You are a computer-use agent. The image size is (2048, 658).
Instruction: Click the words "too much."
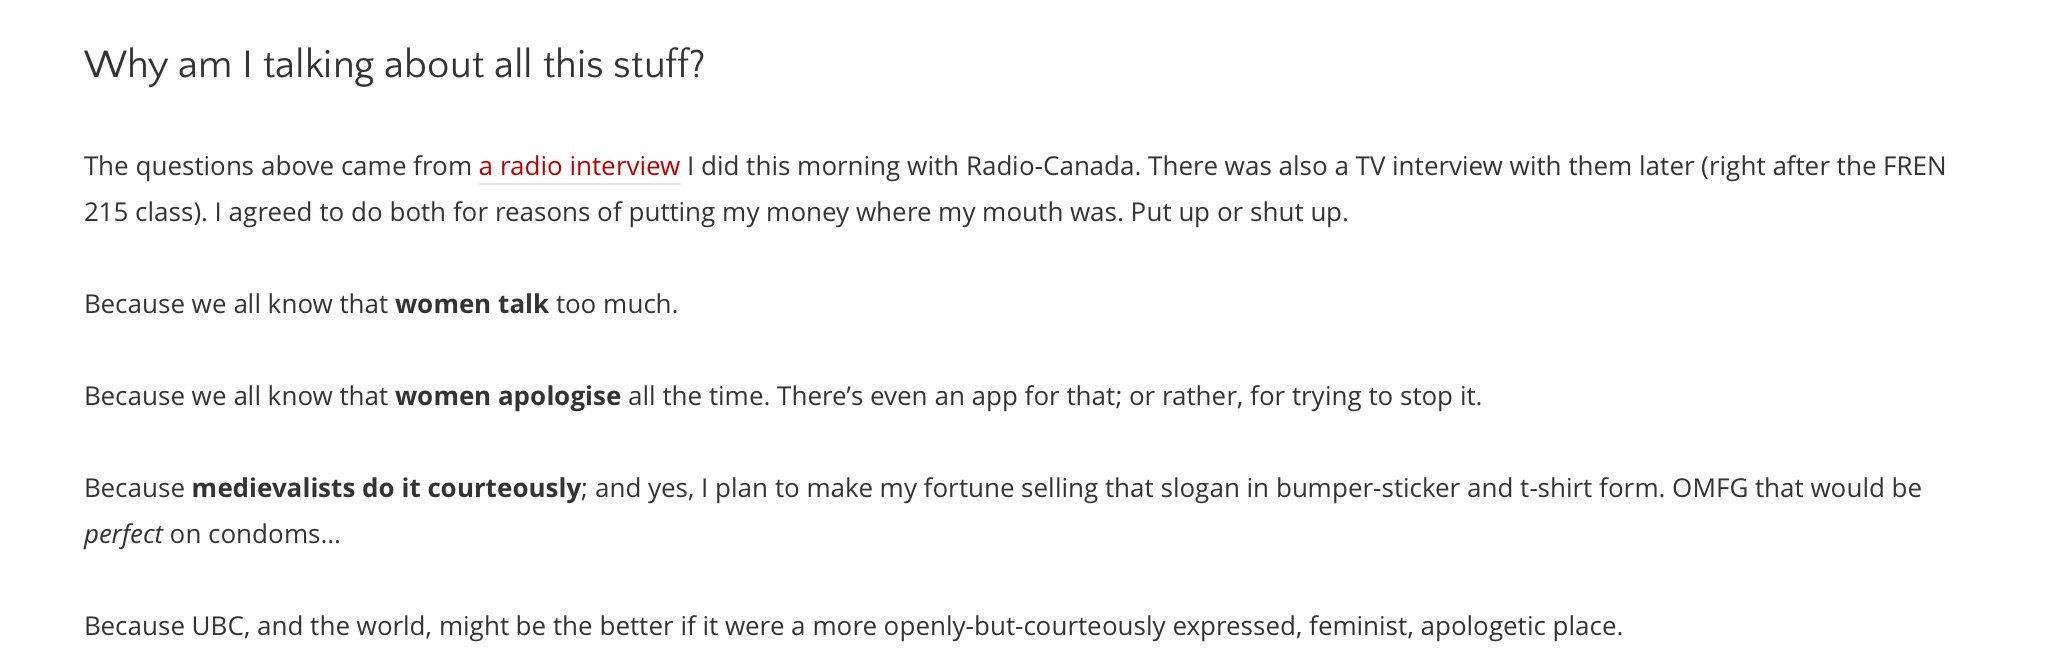617,304
